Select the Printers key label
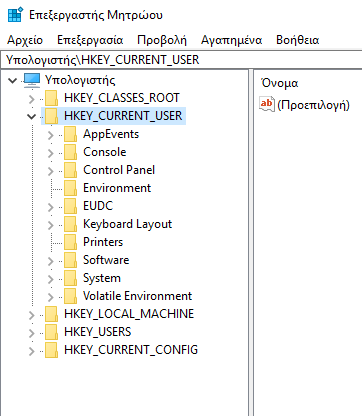Image resolution: width=362 pixels, height=416 pixels. point(103,242)
